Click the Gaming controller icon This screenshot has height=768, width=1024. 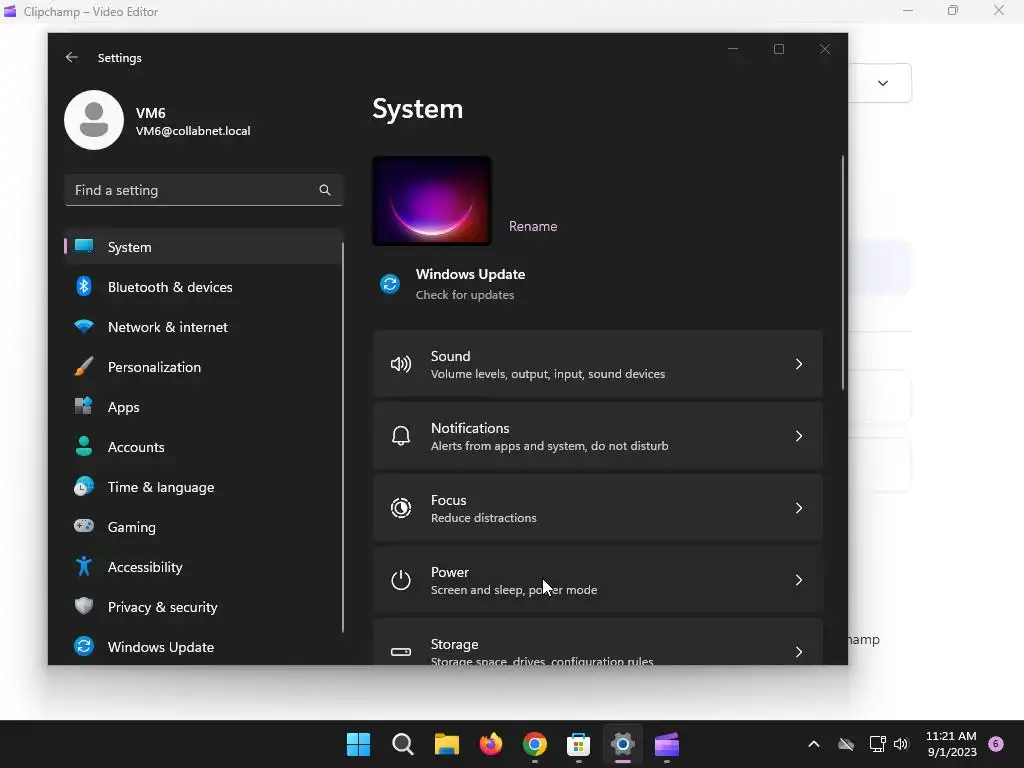[84, 526]
